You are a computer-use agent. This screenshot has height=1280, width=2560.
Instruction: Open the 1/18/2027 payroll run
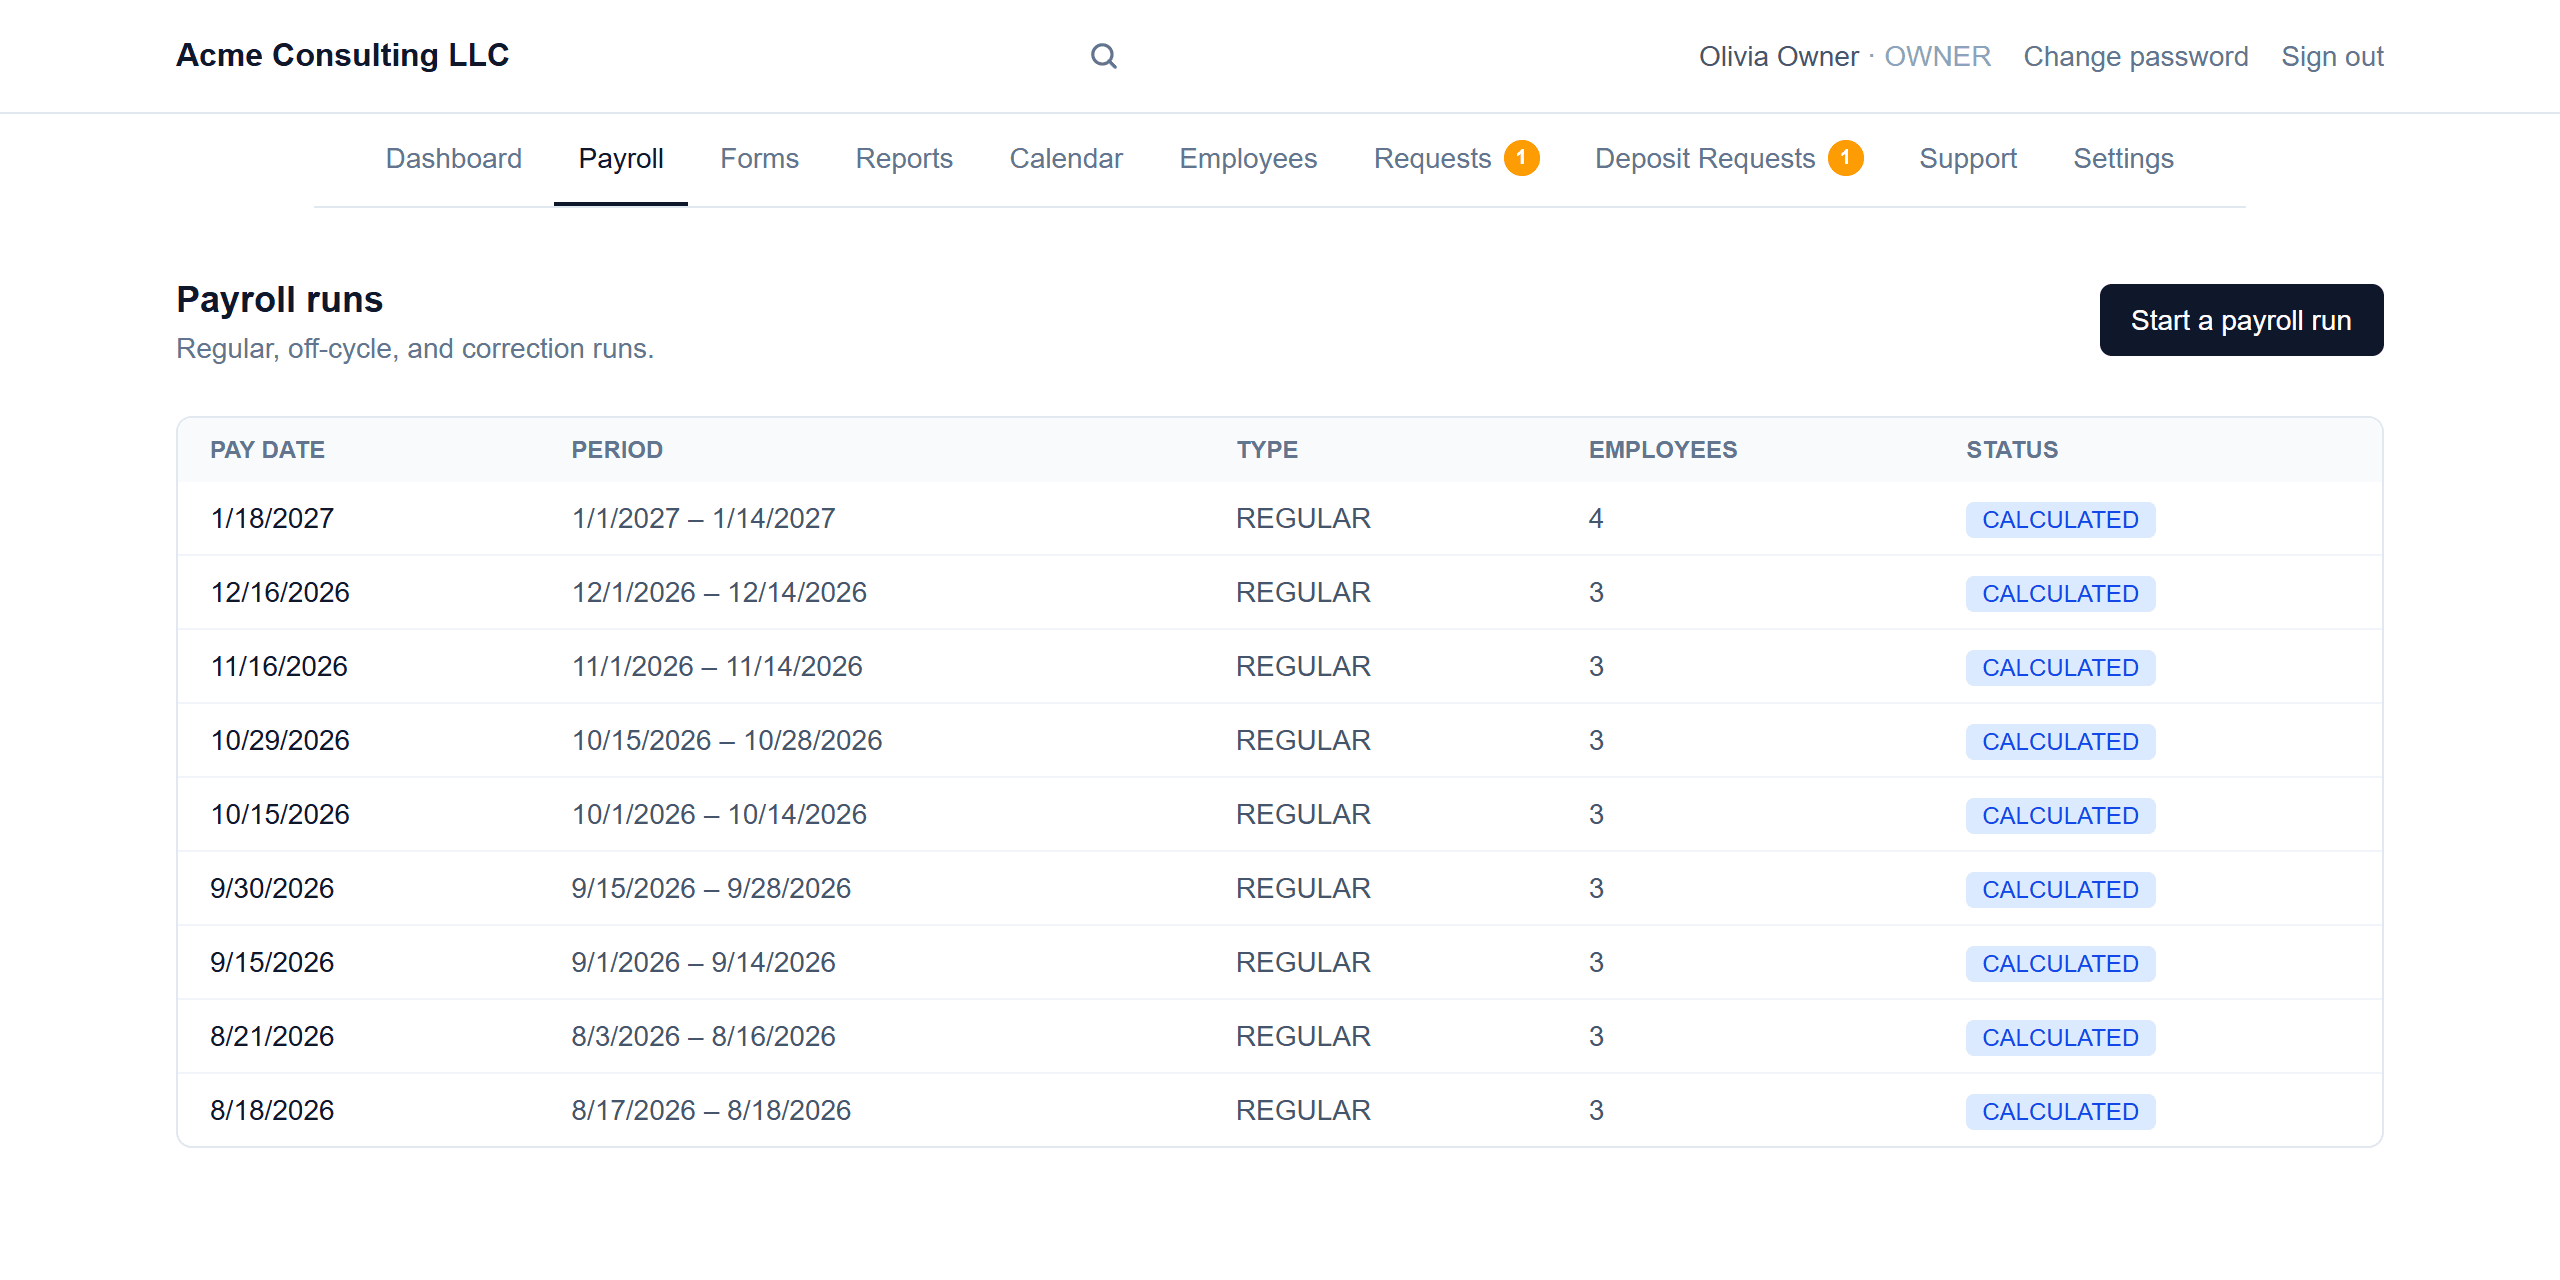coord(272,518)
